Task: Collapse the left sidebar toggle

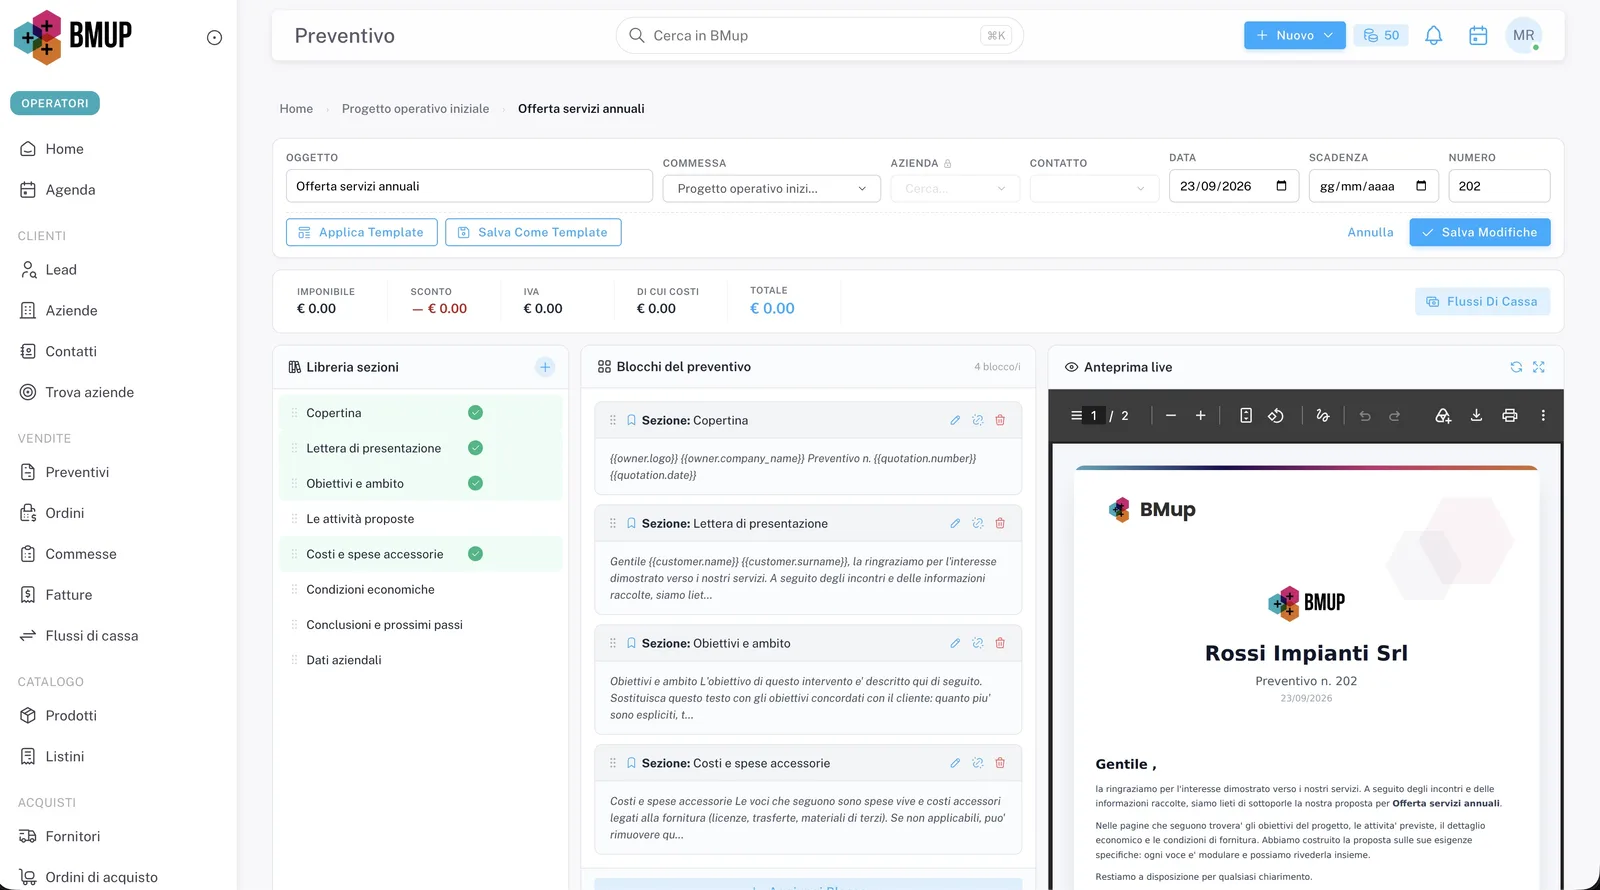Action: [214, 38]
